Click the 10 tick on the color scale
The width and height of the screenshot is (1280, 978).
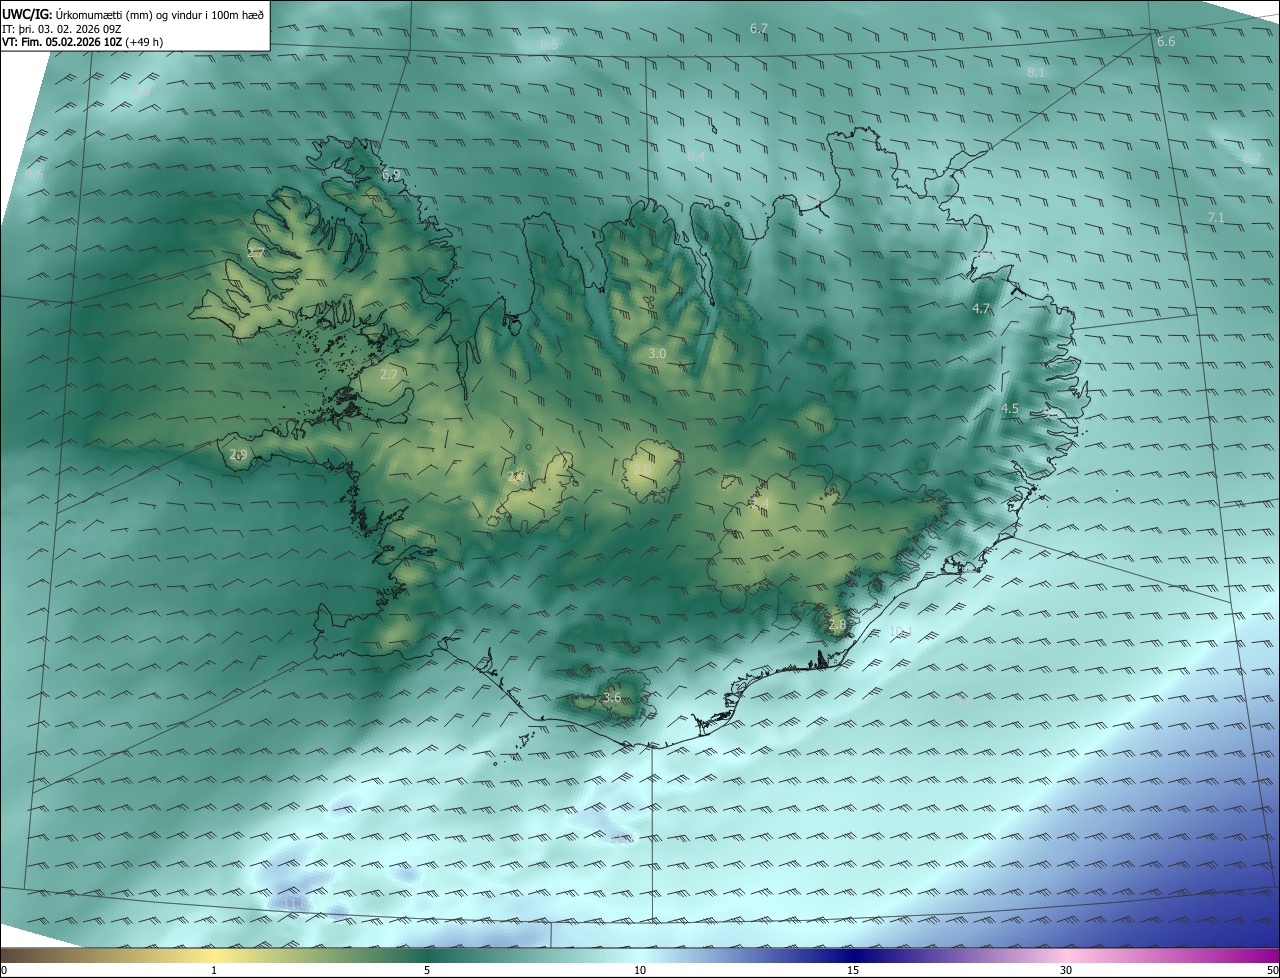pos(640,970)
